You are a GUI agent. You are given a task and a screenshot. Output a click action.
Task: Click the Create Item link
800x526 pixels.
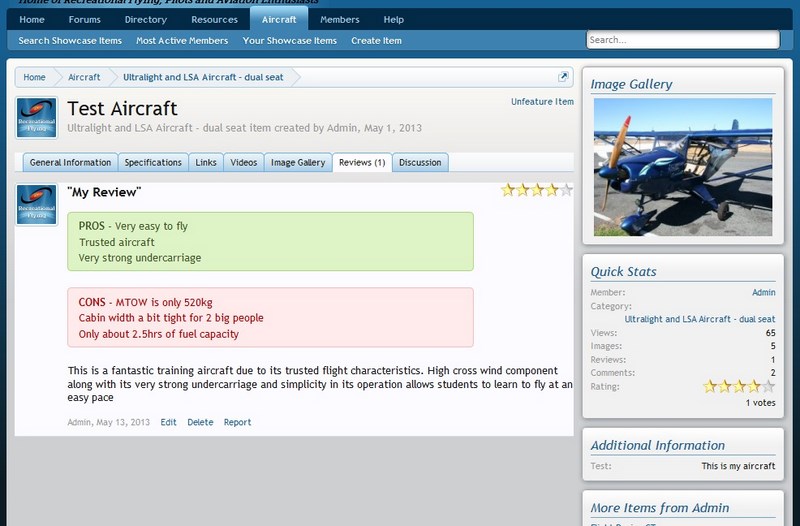coord(377,40)
